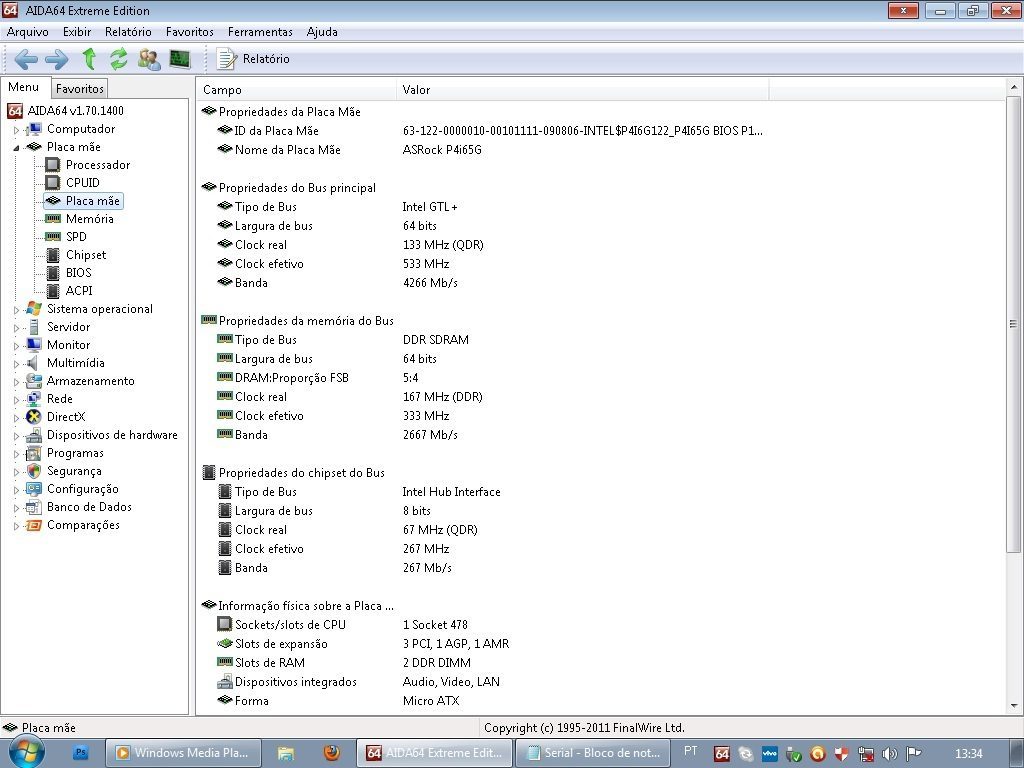Viewport: 1024px width, 768px height.
Task: Click the Relatório document icon
Action: (226, 59)
